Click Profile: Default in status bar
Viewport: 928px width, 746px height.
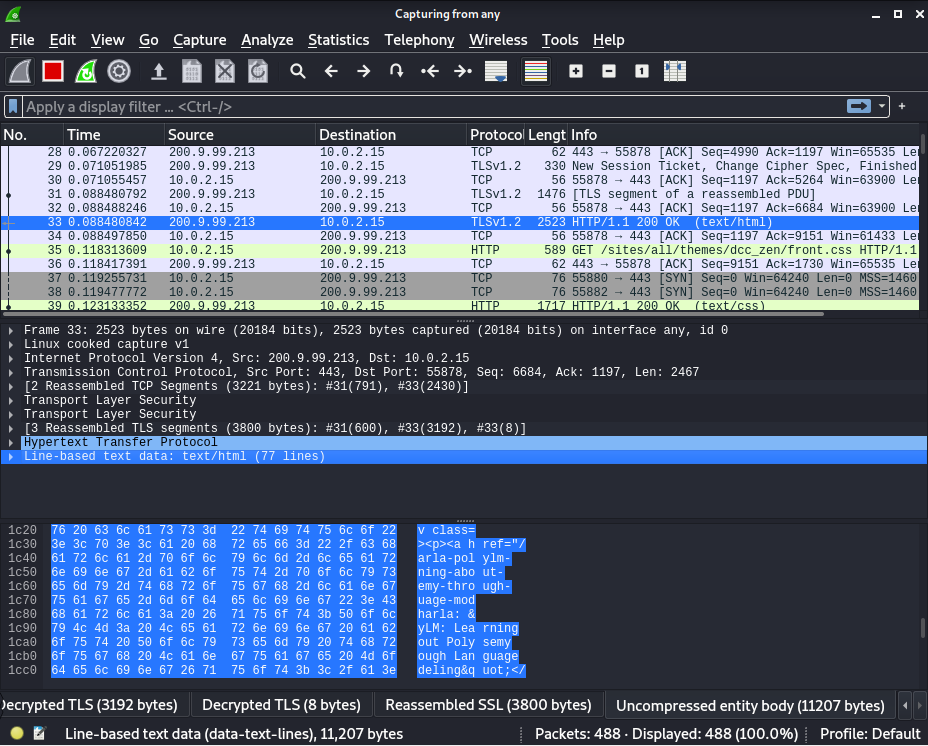pyautogui.click(x=872, y=734)
